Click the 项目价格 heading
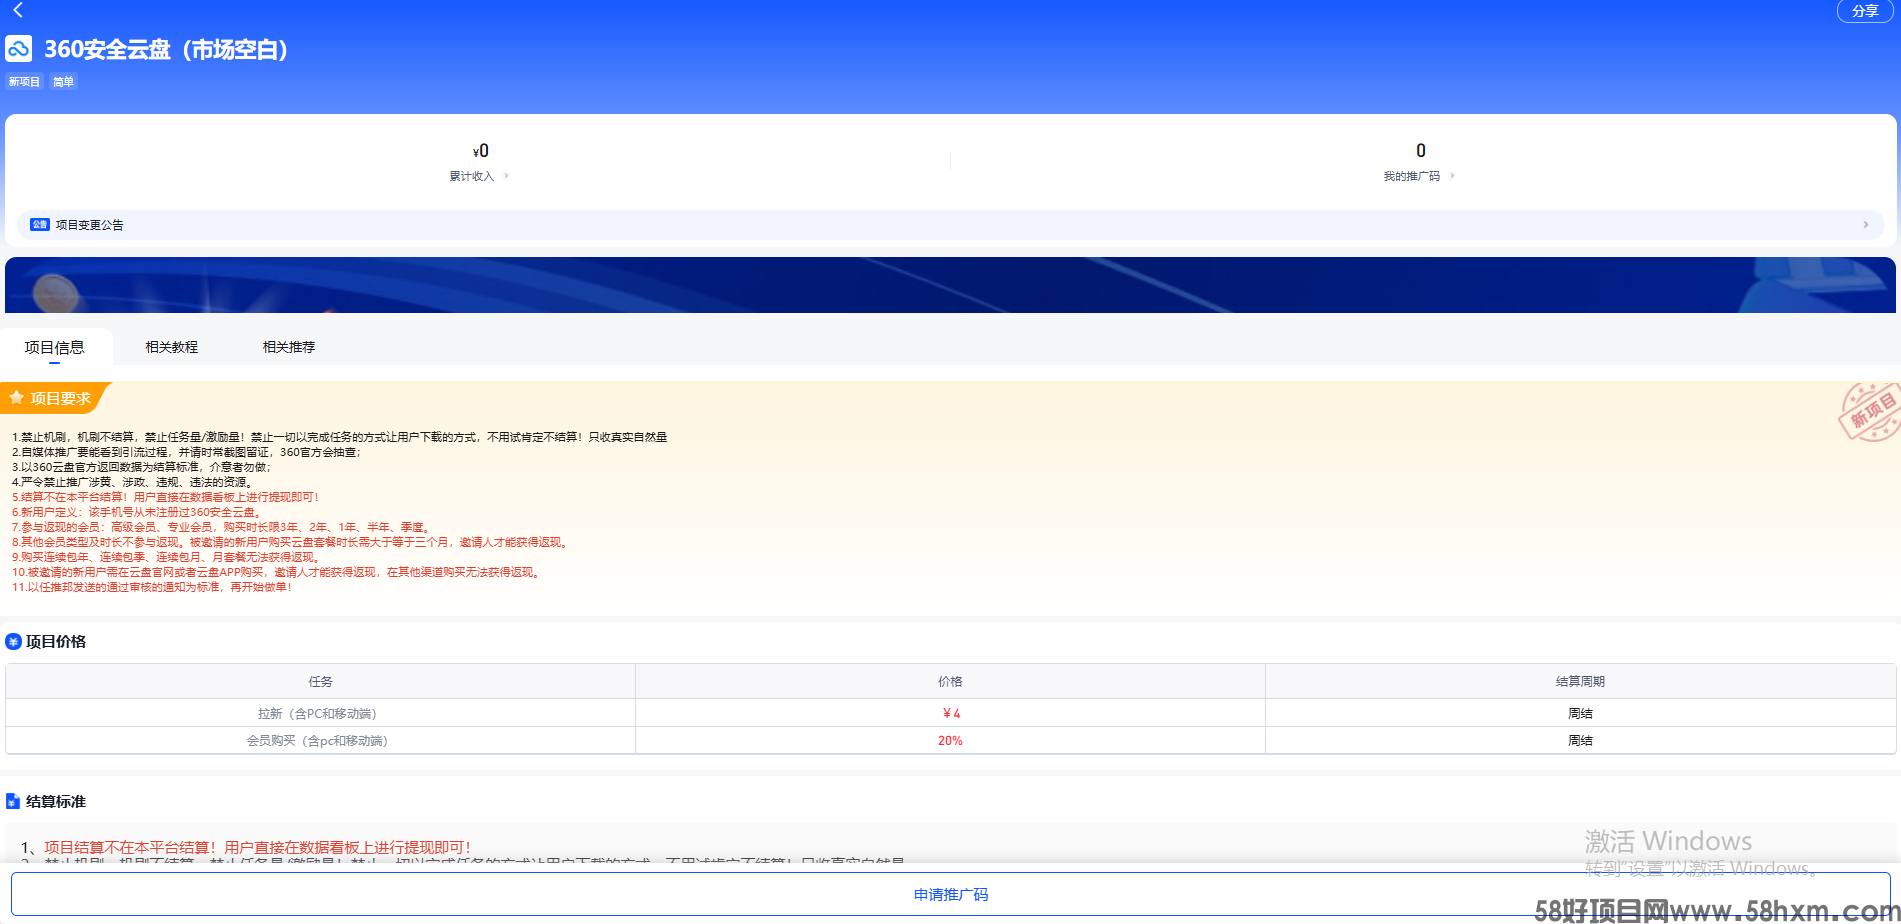Screen dimensions: 1901x924 pos(56,642)
